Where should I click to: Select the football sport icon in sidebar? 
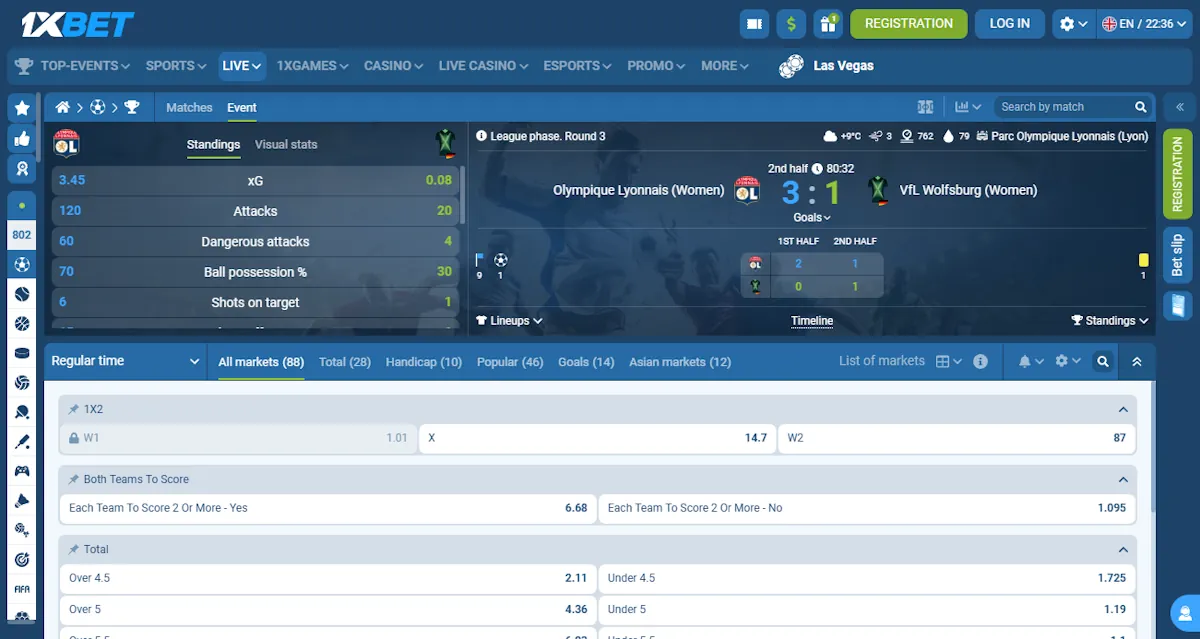pos(21,266)
